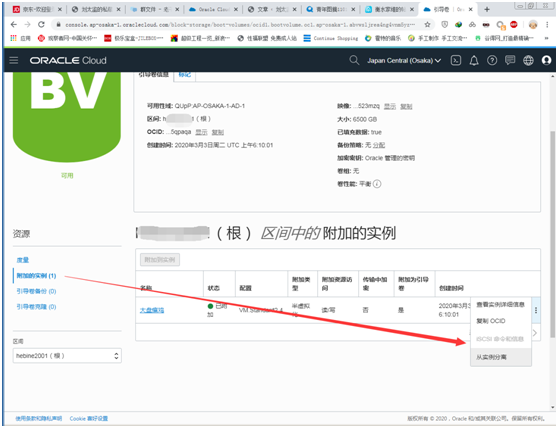
Task: Click the attached instances (1) sidebar link
Action: tap(36, 276)
